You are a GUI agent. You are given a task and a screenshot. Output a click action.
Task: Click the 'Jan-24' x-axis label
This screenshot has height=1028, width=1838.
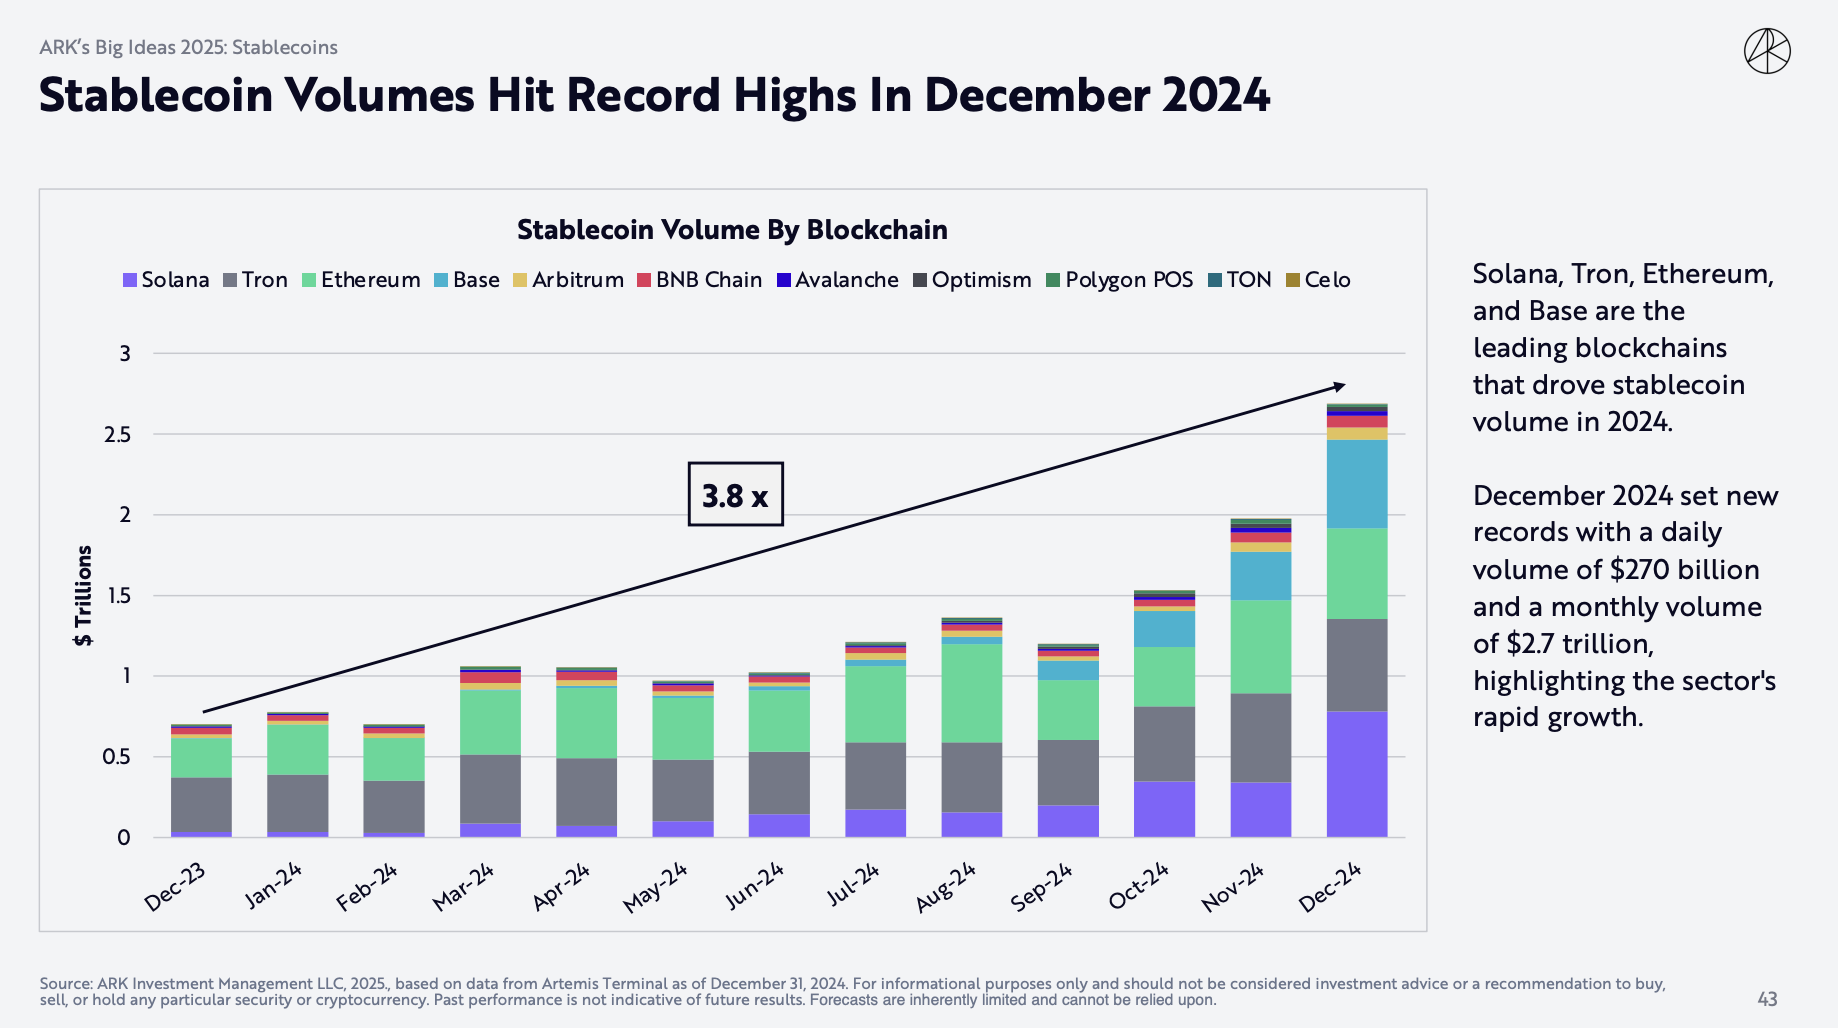point(273,885)
